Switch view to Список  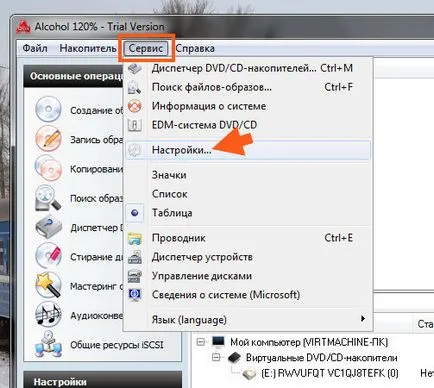[248, 194]
